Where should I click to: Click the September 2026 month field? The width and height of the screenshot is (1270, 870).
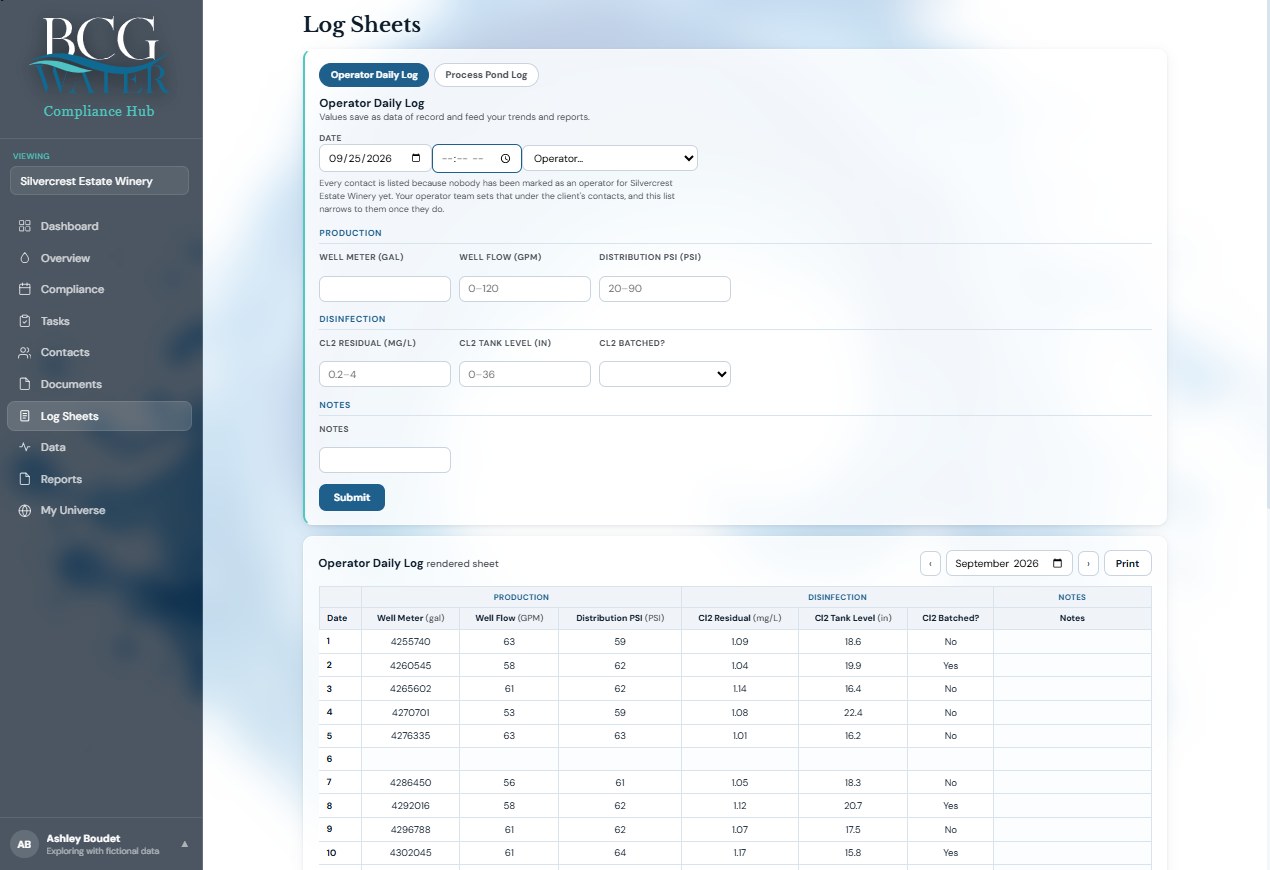click(1009, 564)
